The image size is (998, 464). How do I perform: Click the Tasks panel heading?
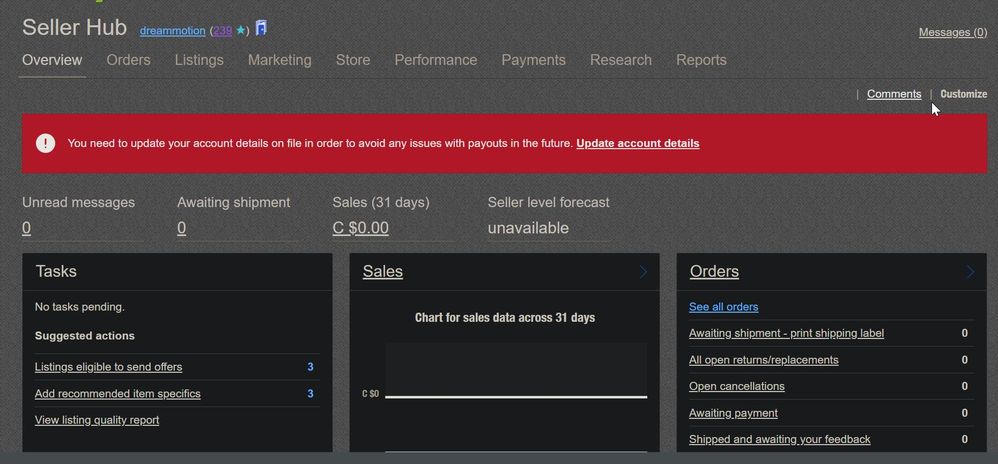(x=56, y=271)
